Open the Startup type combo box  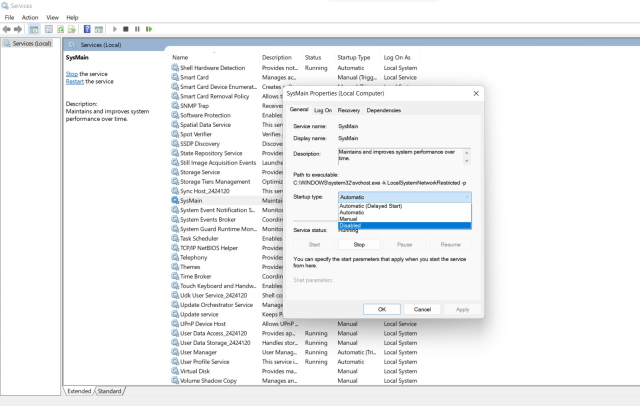(x=404, y=197)
